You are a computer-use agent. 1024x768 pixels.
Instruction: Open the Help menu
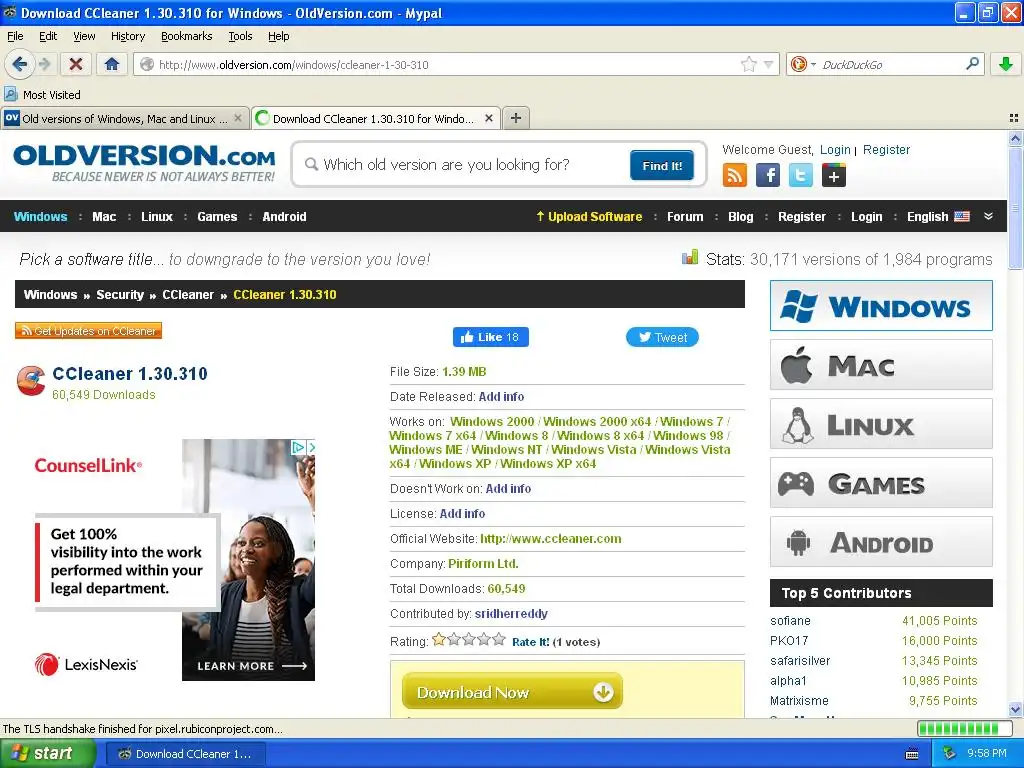click(x=279, y=36)
